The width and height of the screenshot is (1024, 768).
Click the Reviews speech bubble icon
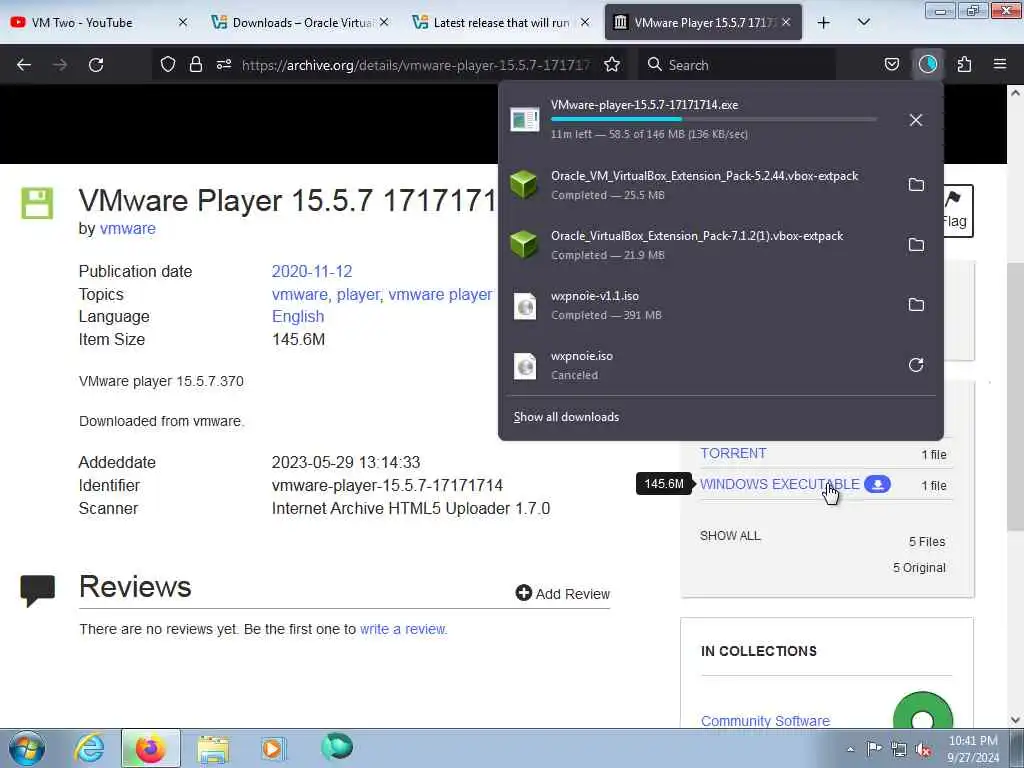coord(37,590)
